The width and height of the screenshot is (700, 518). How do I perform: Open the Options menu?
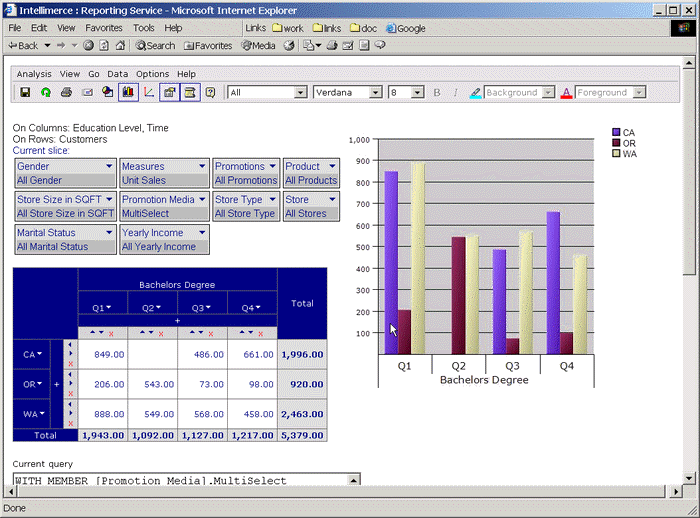[153, 74]
